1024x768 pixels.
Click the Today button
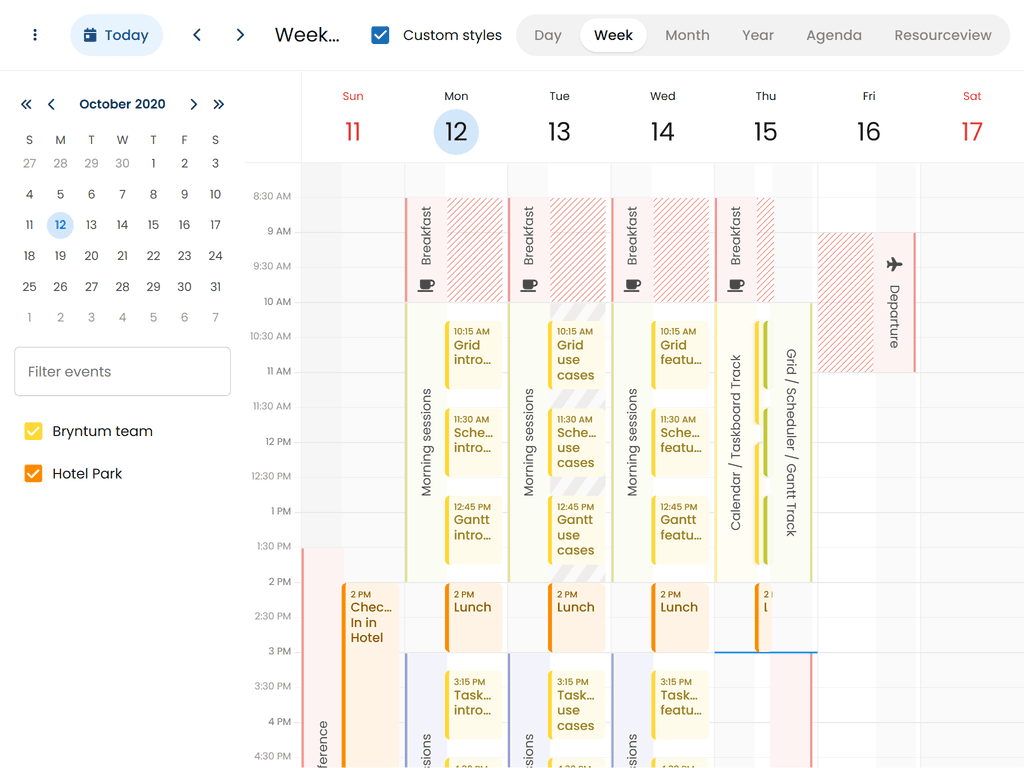click(x=116, y=35)
